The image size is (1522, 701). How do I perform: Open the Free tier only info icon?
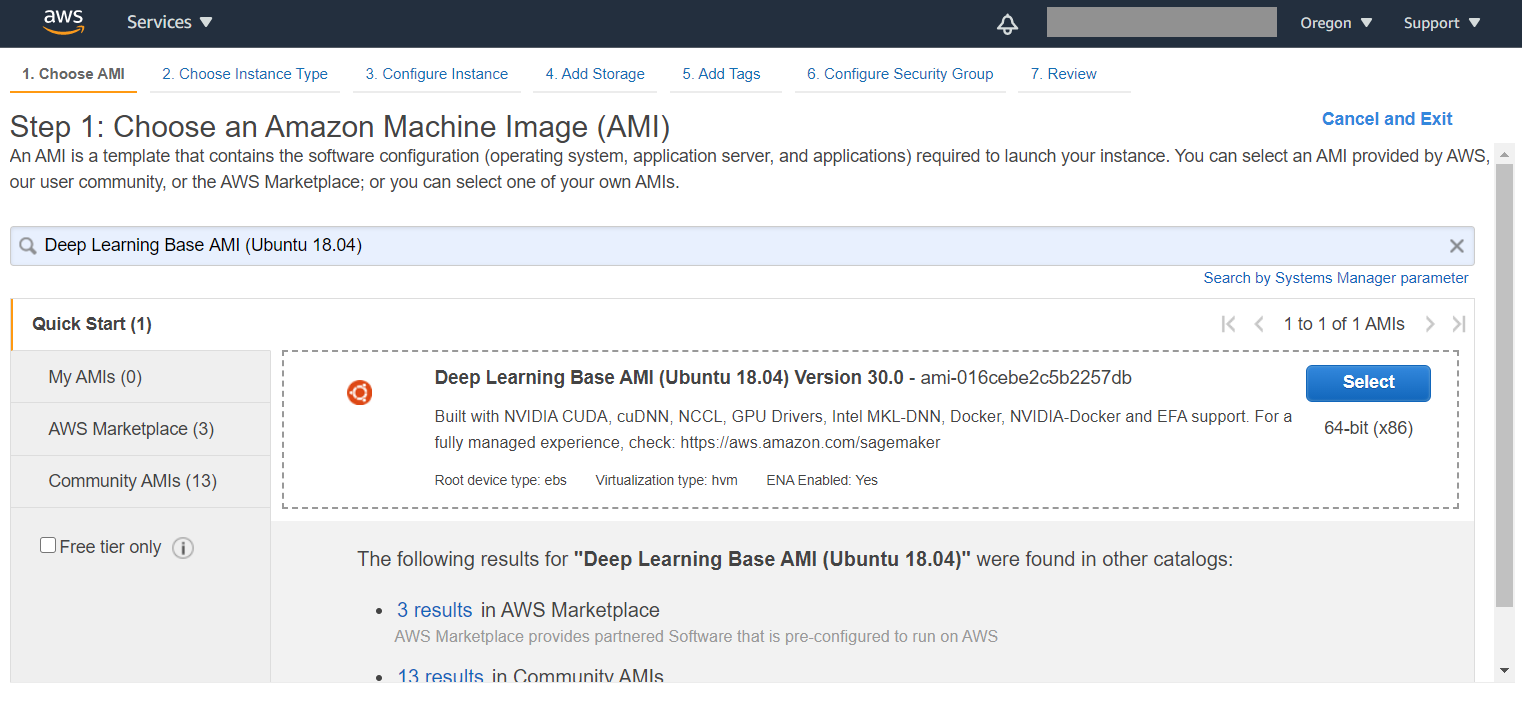(182, 548)
